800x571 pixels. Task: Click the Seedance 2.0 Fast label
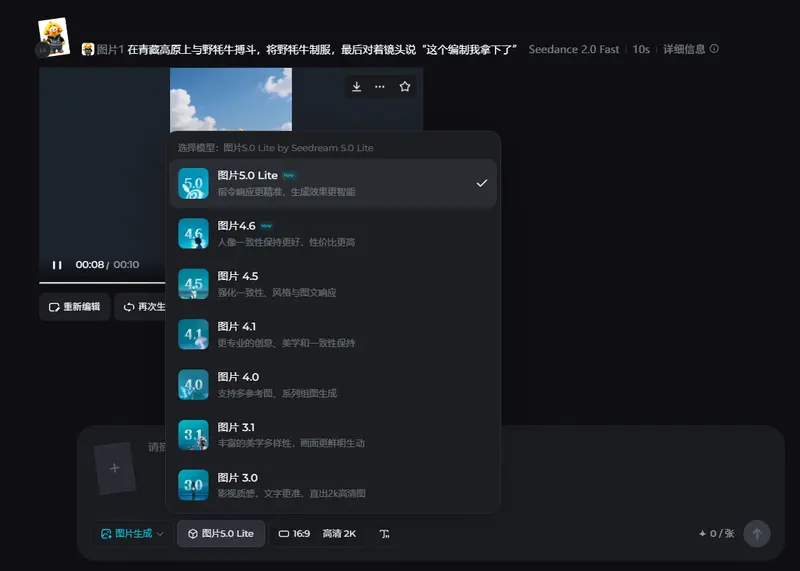pyautogui.click(x=573, y=49)
